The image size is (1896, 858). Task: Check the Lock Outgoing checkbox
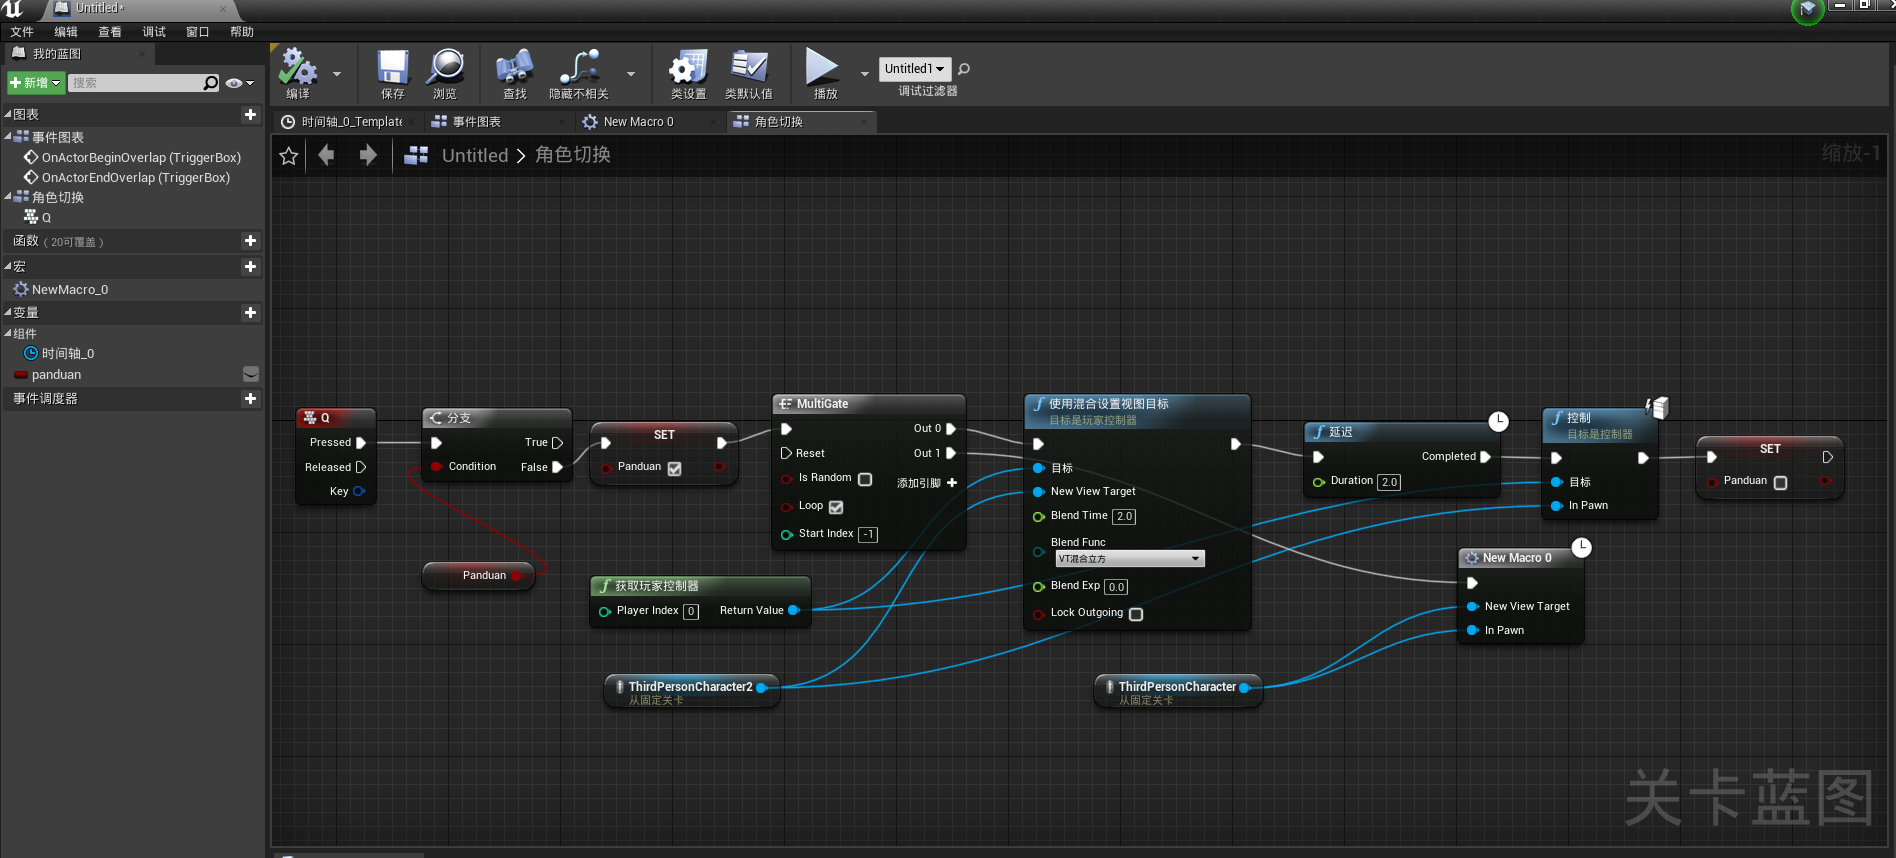click(1136, 614)
